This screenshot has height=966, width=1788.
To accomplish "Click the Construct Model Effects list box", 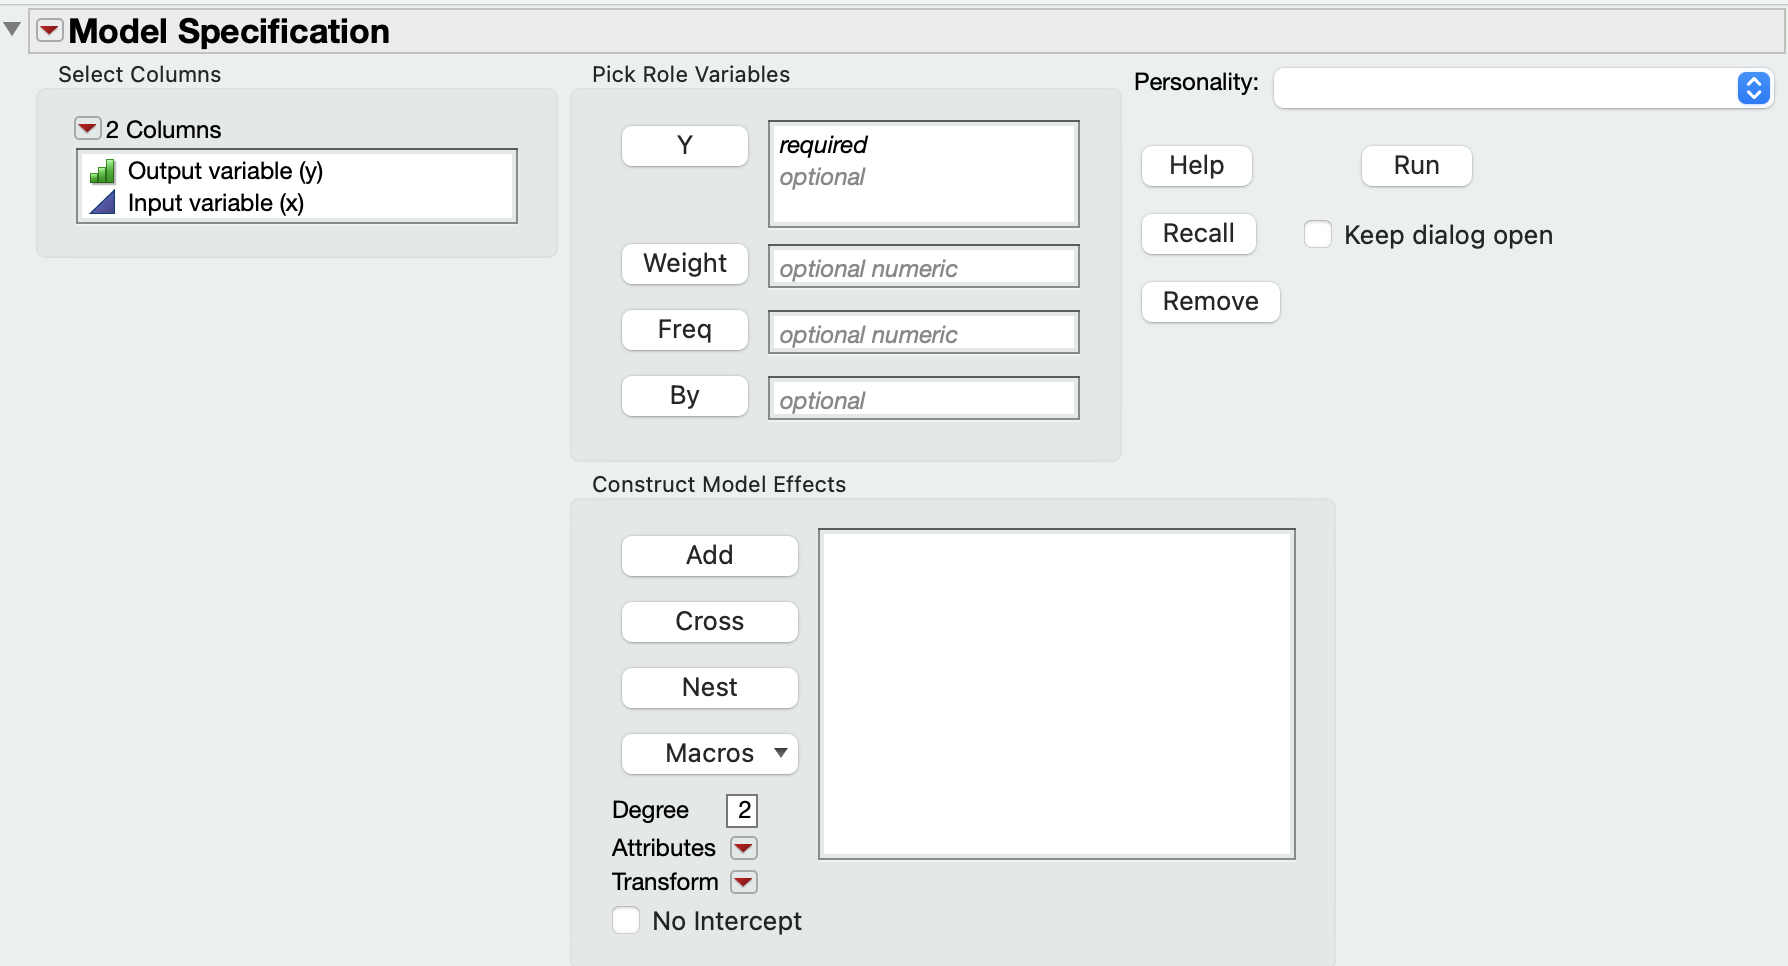I will [1057, 693].
